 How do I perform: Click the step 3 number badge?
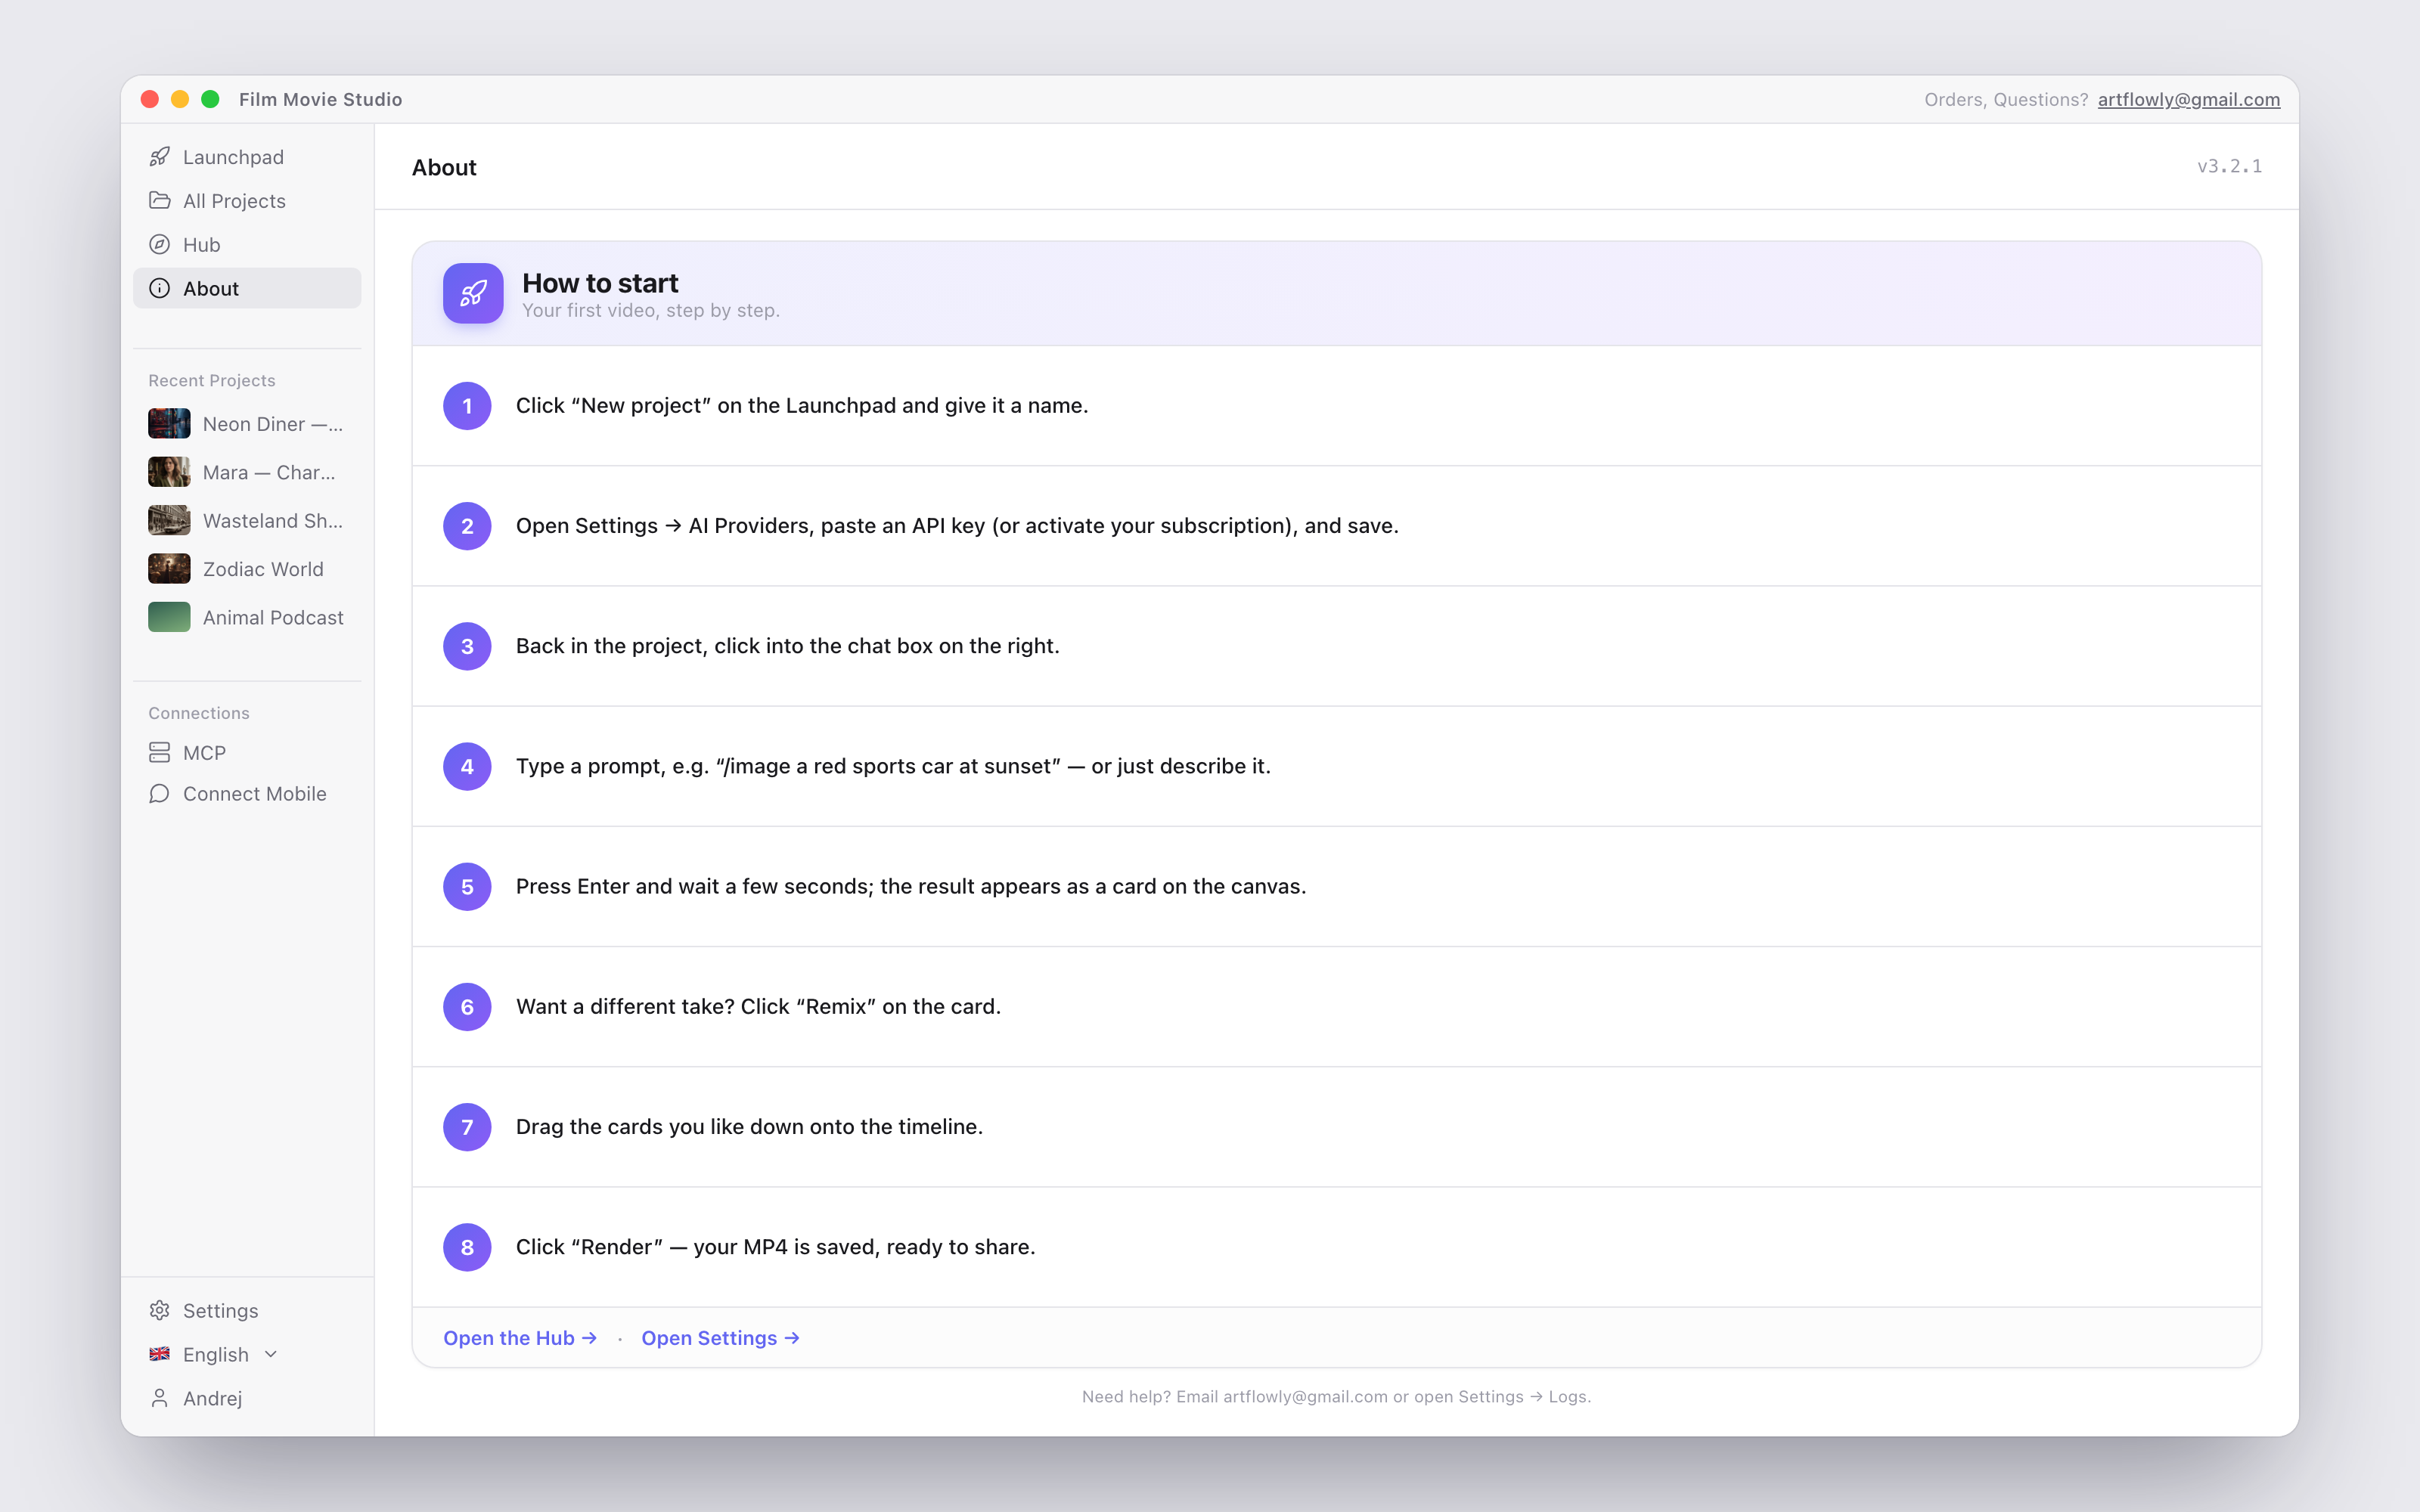tap(467, 646)
